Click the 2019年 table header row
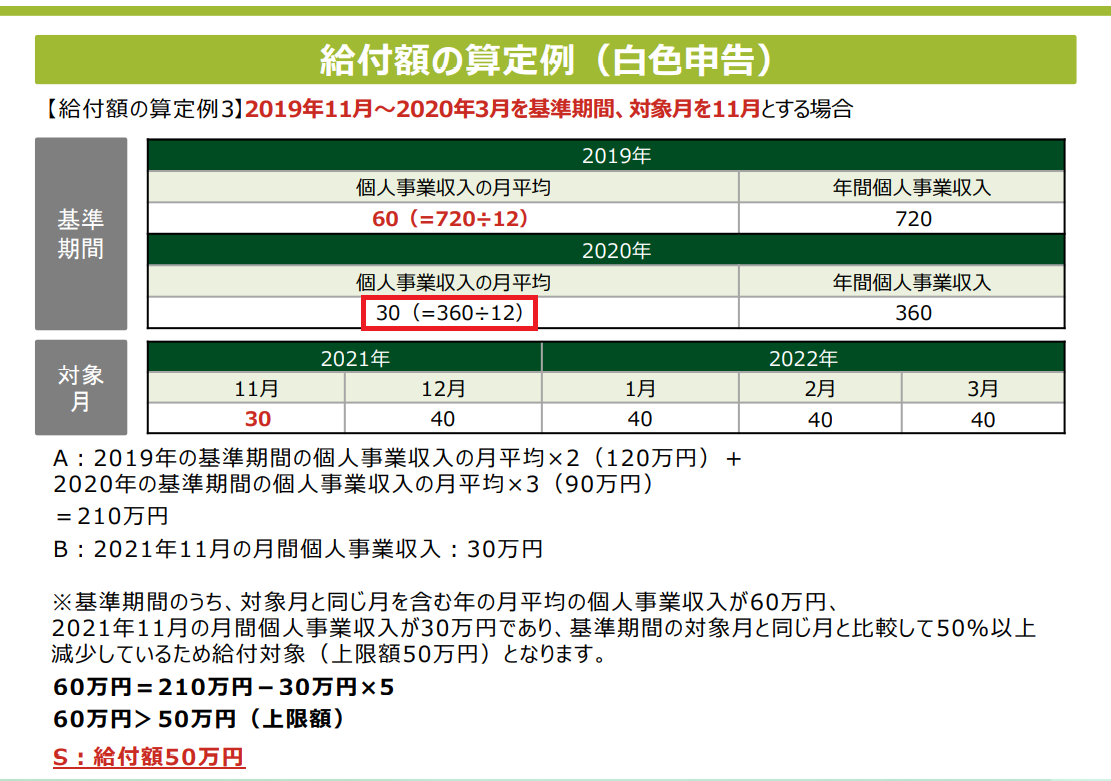 click(x=606, y=156)
